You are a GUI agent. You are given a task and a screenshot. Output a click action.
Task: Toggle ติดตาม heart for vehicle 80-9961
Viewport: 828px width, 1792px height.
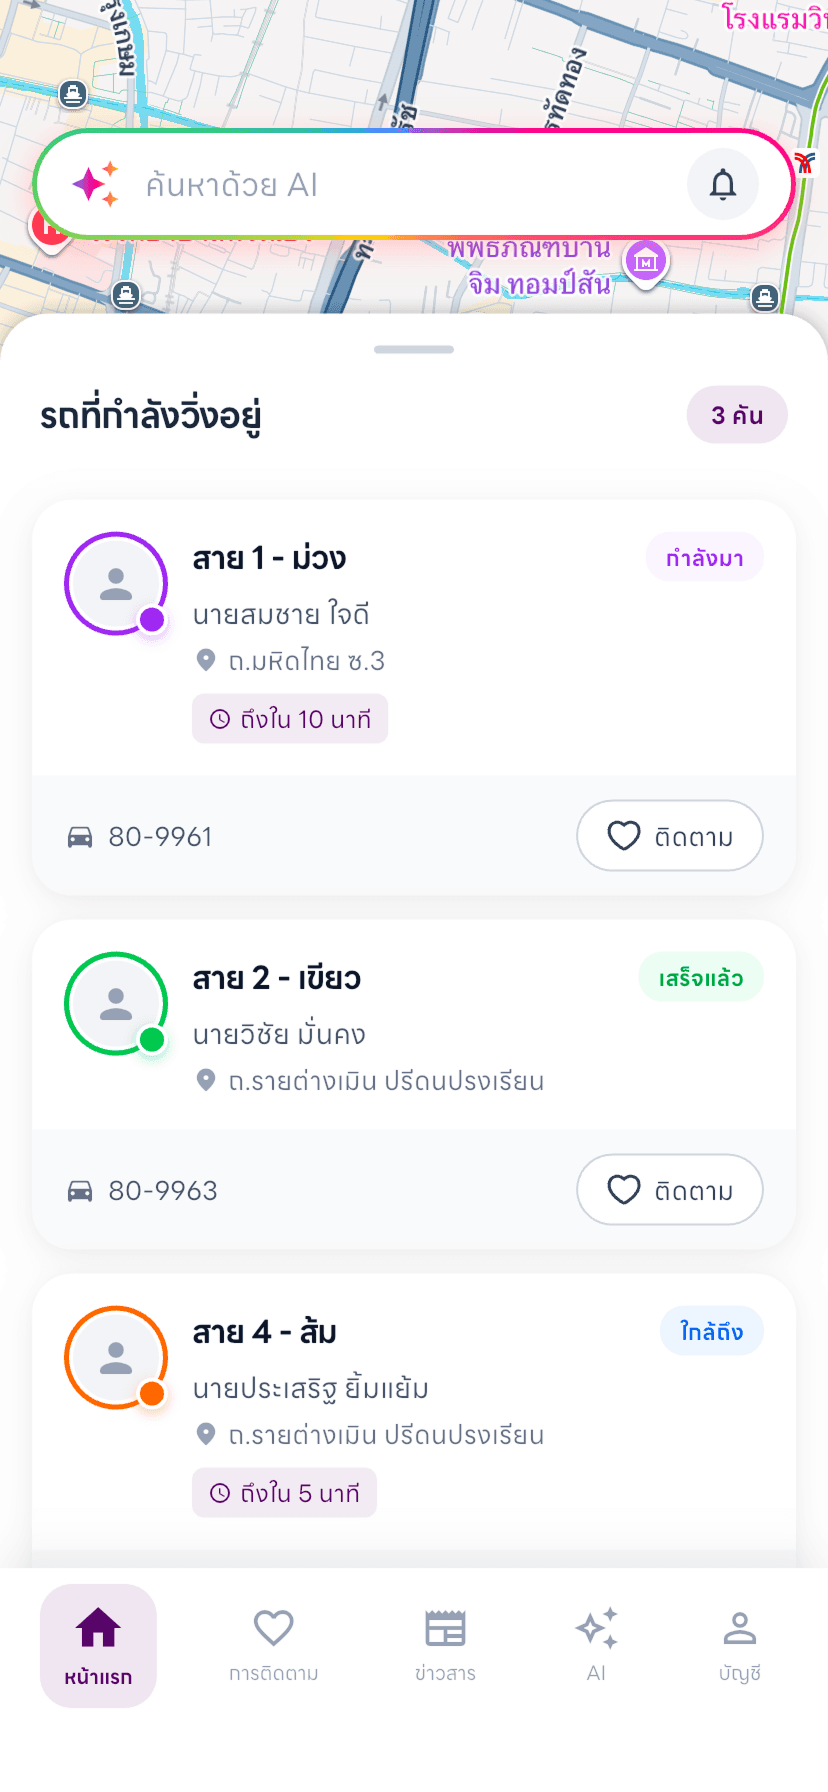point(670,836)
